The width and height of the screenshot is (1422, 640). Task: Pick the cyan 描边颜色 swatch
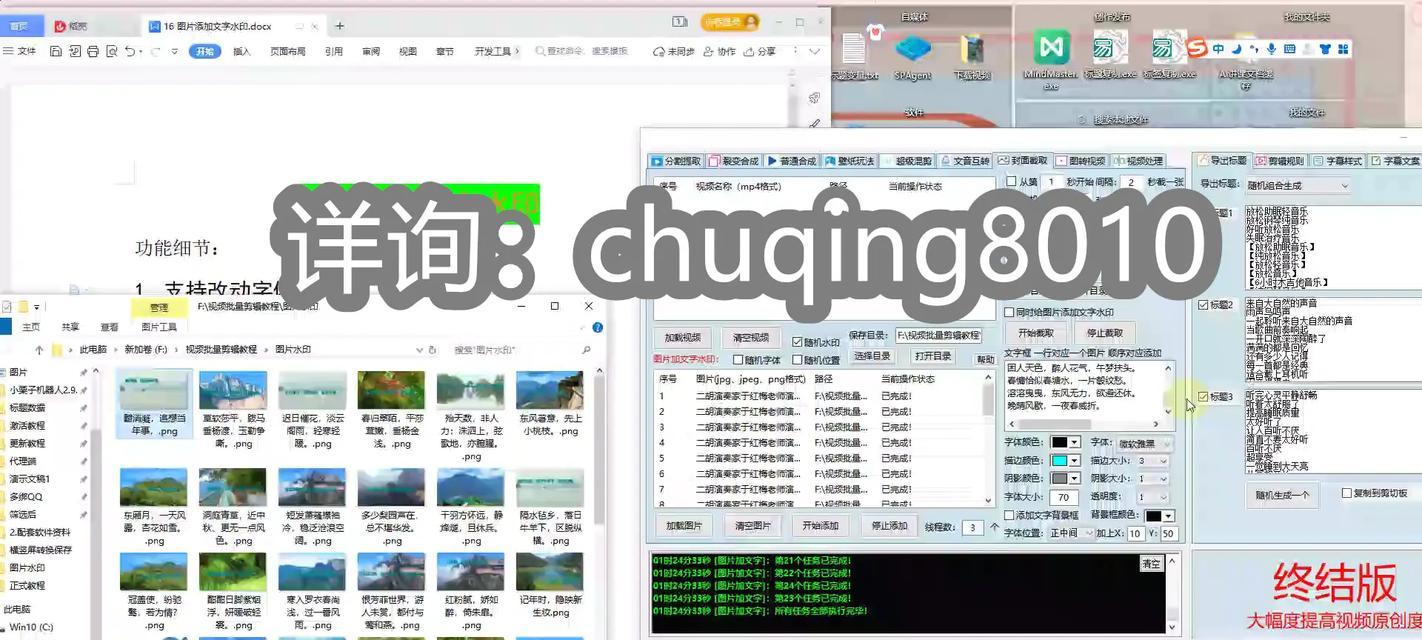1059,461
